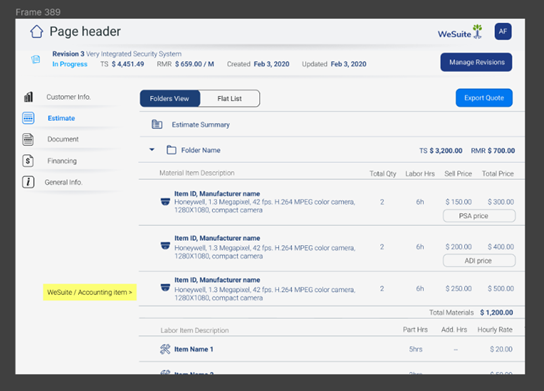Click the PSA price button
The width and height of the screenshot is (544, 391).
479,216
